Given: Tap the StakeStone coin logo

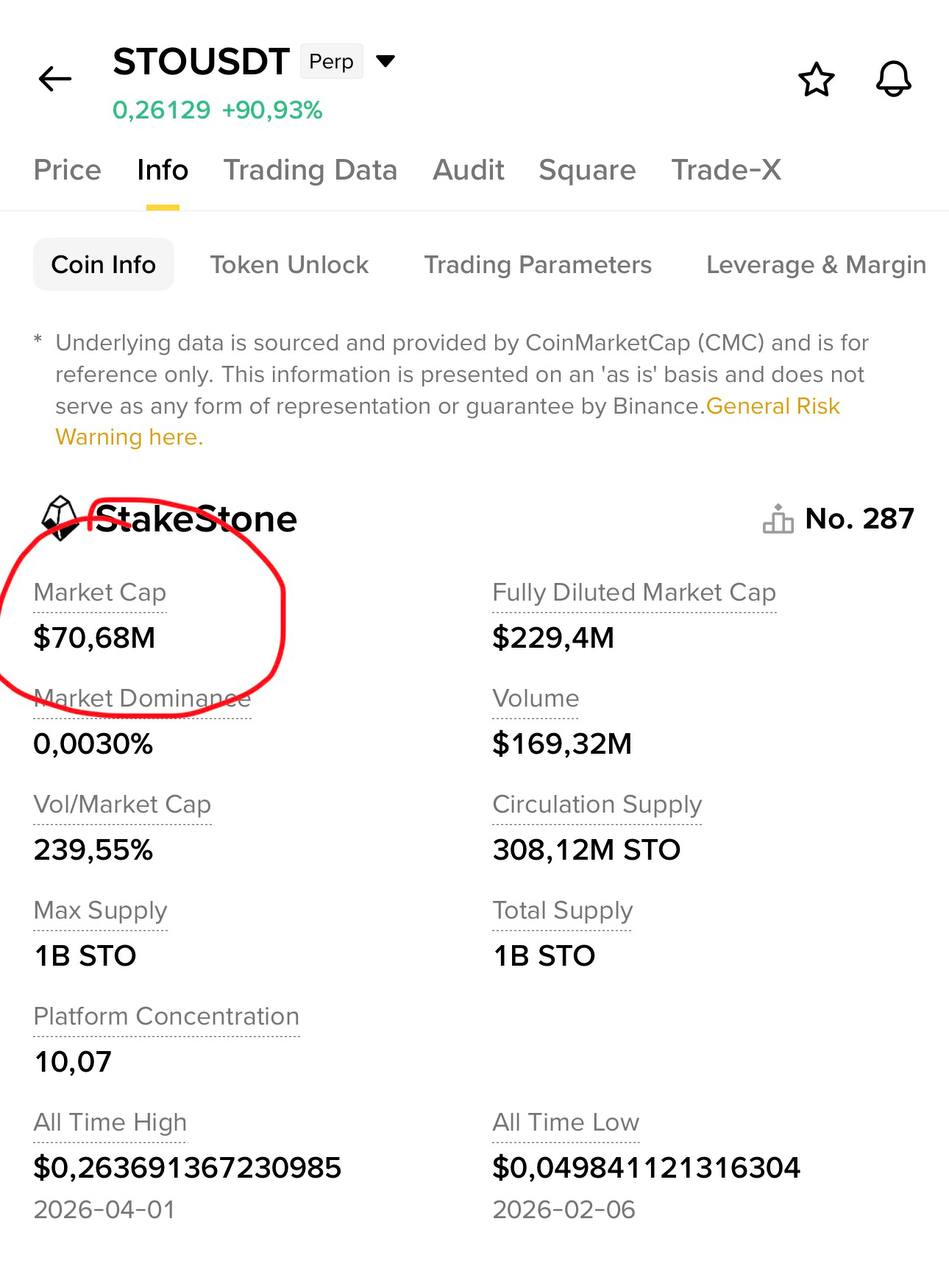Looking at the screenshot, I should pyautogui.click(x=59, y=518).
